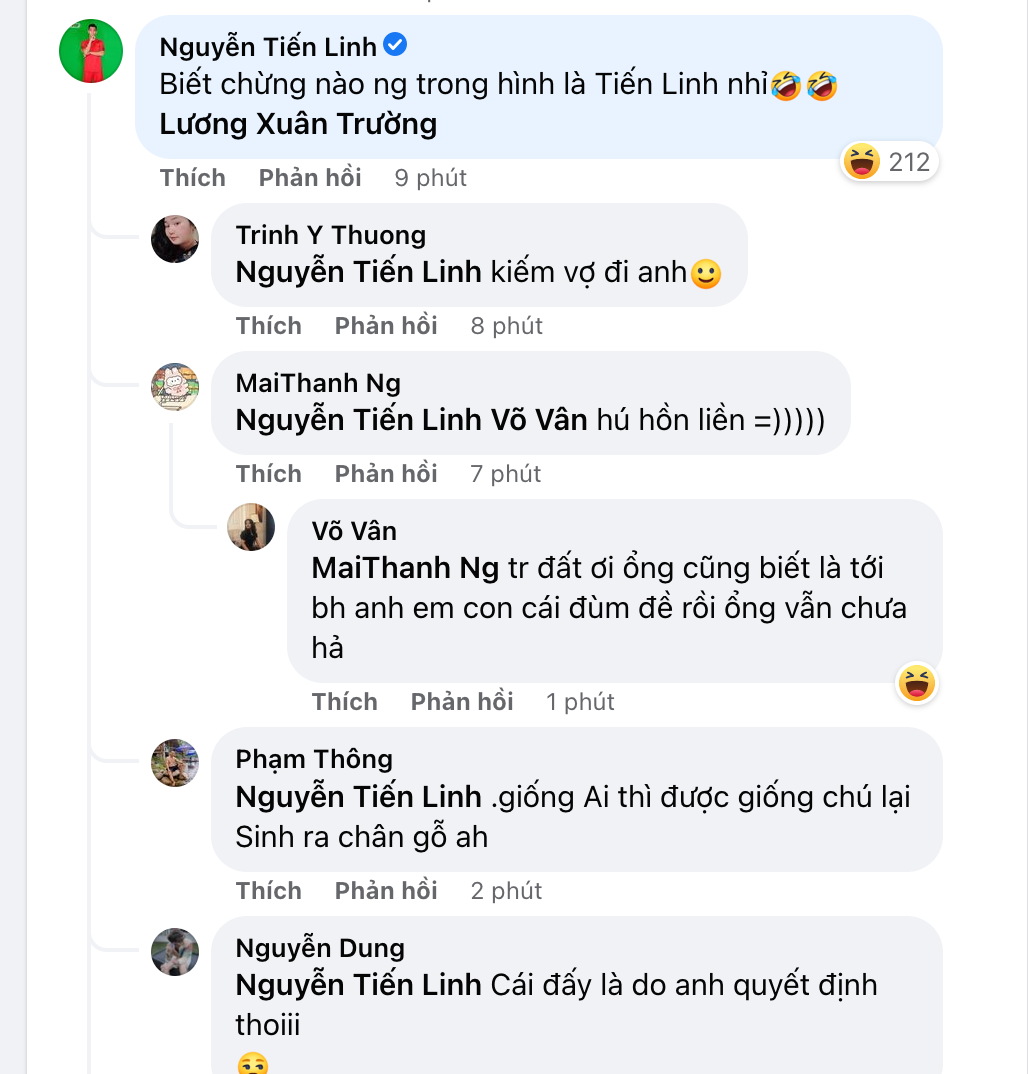Click Thích on Nguyễn Tiến Linh's comment
This screenshot has height=1074, width=1028.
pos(192,177)
